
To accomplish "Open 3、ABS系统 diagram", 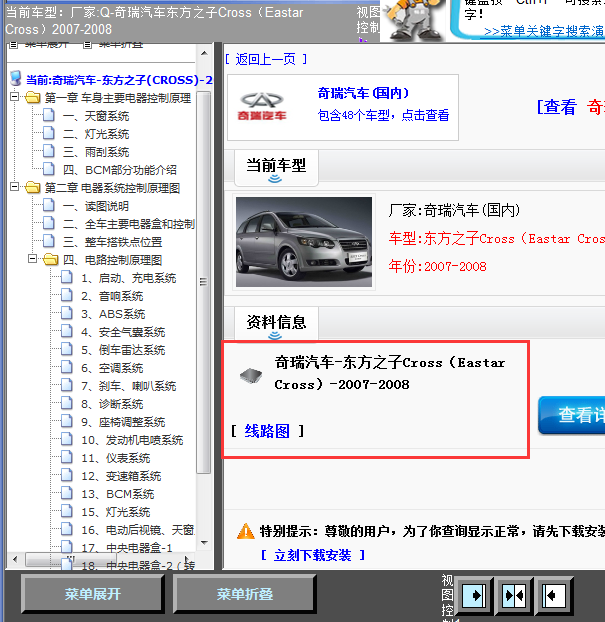I will [113, 314].
